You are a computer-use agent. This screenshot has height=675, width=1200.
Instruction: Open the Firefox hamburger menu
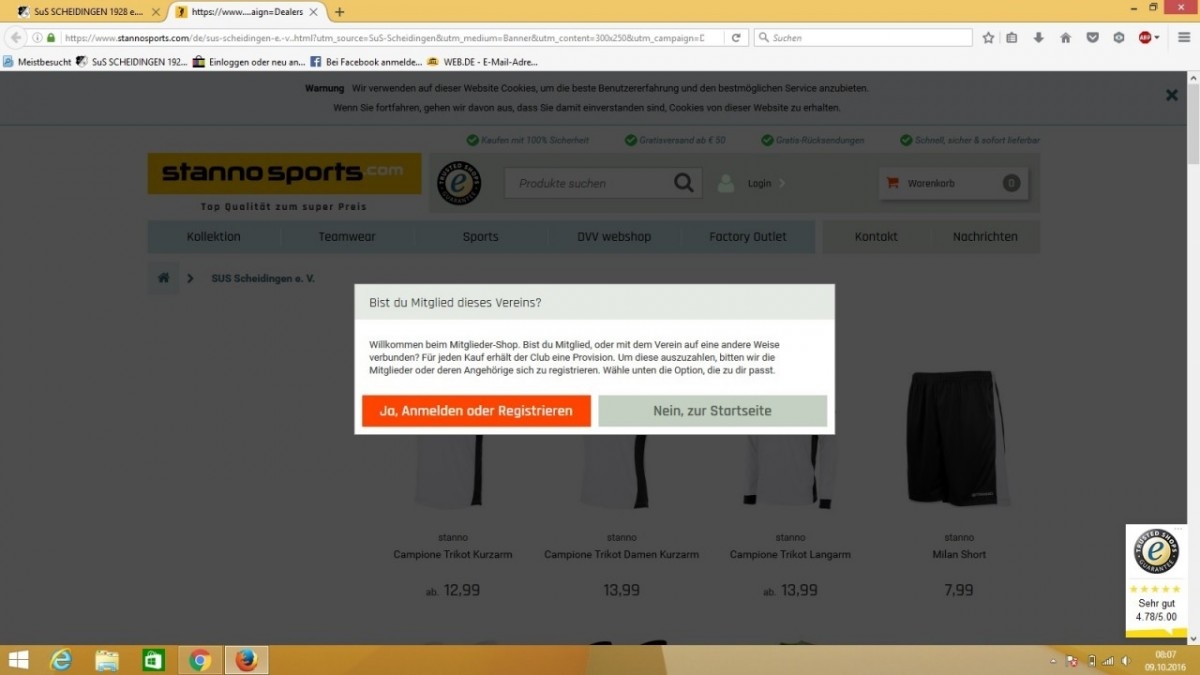click(x=1183, y=38)
